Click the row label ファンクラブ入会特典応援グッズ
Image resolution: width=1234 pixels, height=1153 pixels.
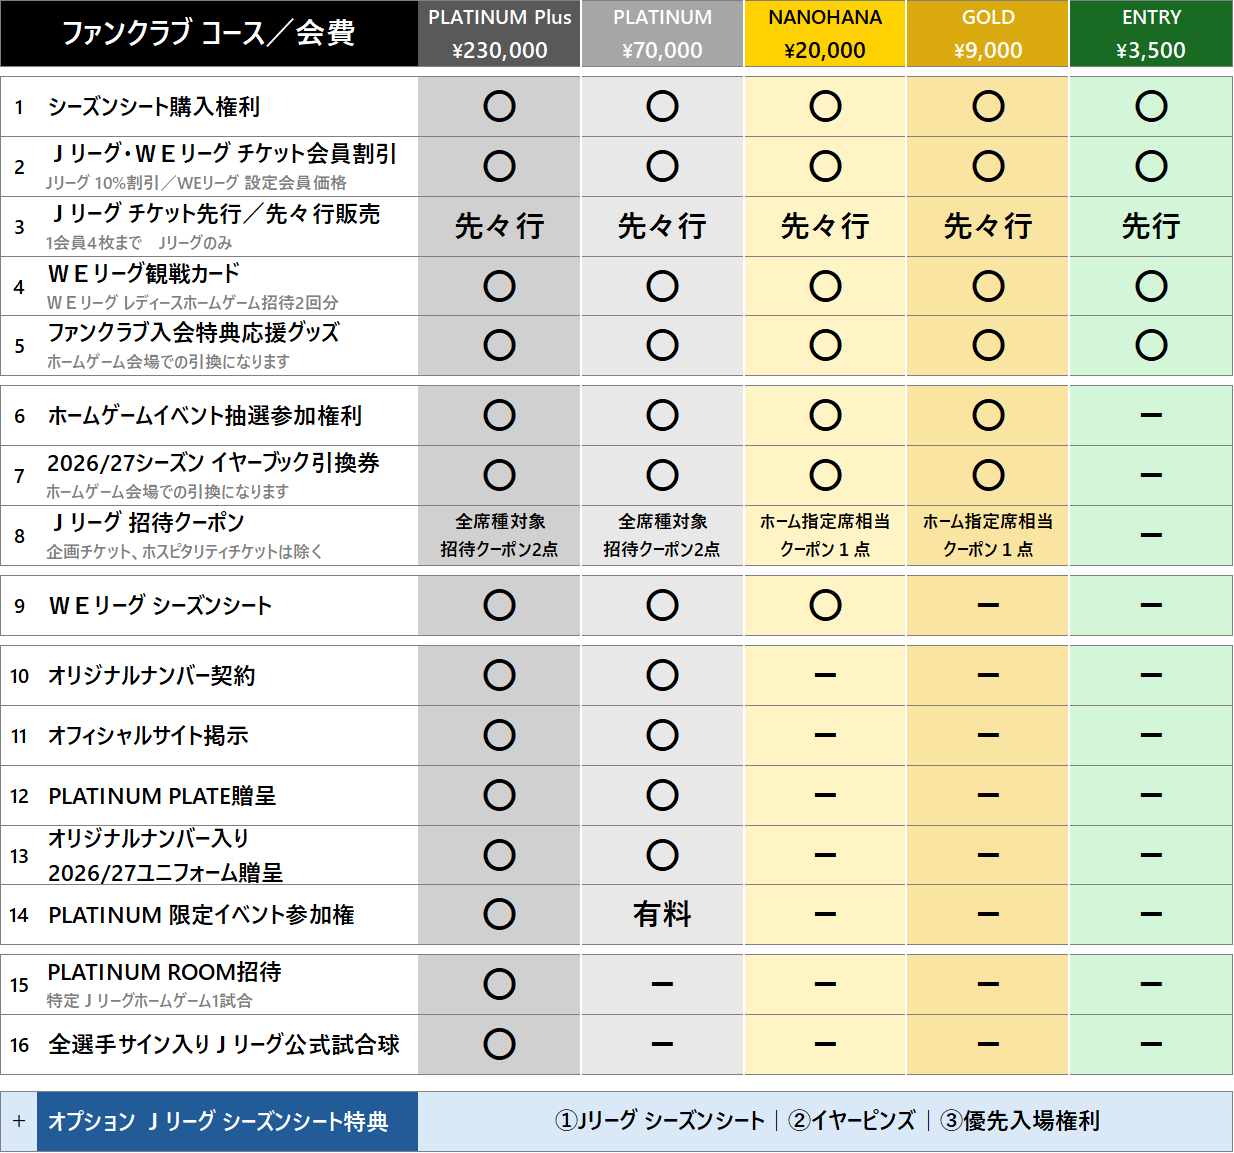click(194, 333)
